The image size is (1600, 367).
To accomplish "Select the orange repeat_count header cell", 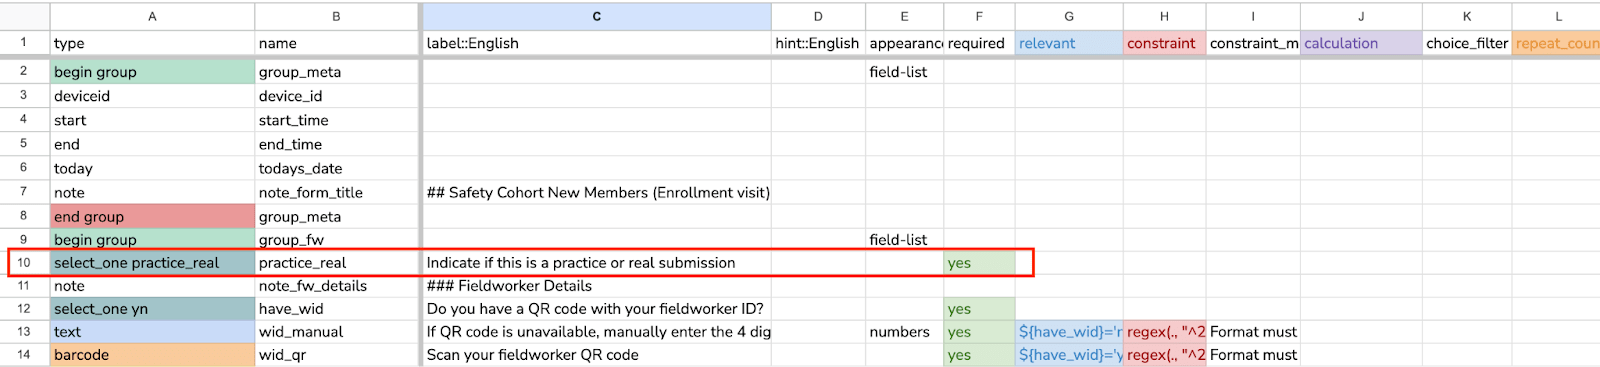I will point(1556,43).
